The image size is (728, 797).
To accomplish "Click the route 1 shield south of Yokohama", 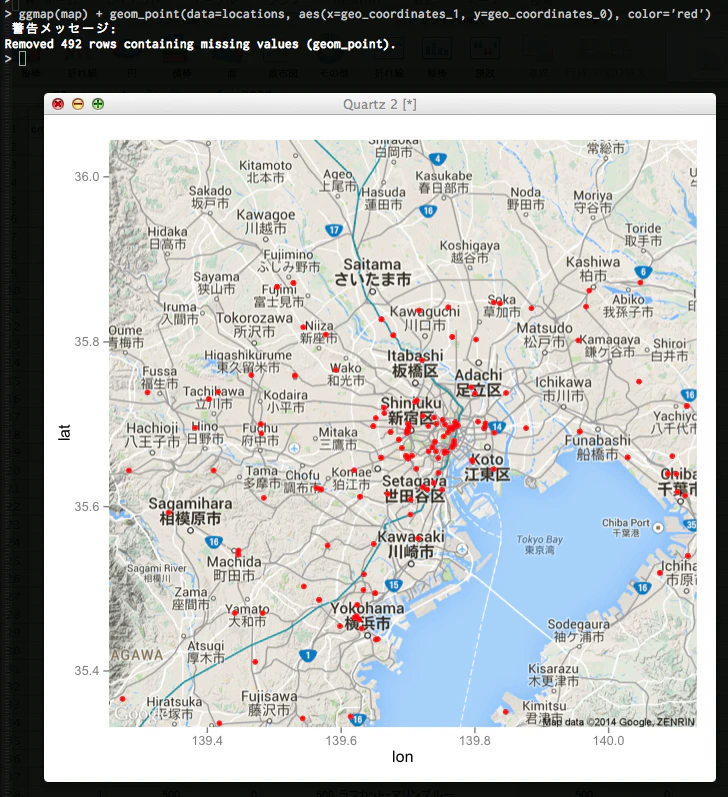I will [x=308, y=655].
